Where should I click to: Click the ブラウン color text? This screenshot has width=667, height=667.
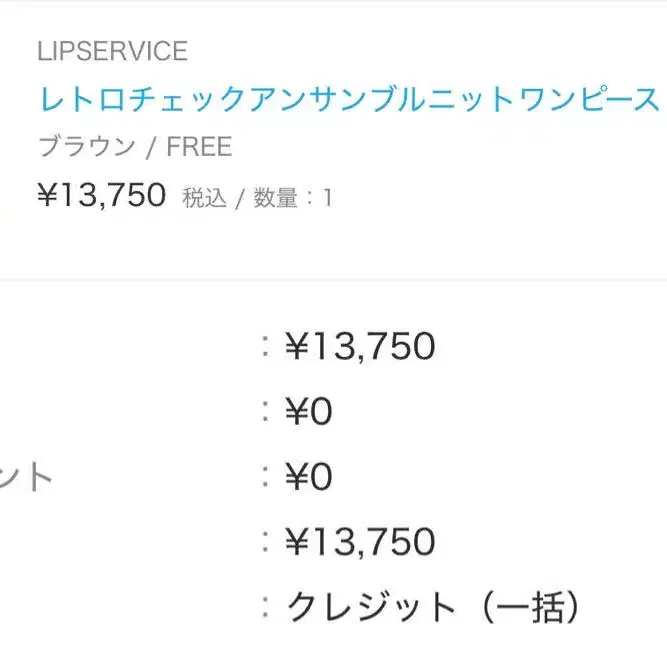coord(86,147)
